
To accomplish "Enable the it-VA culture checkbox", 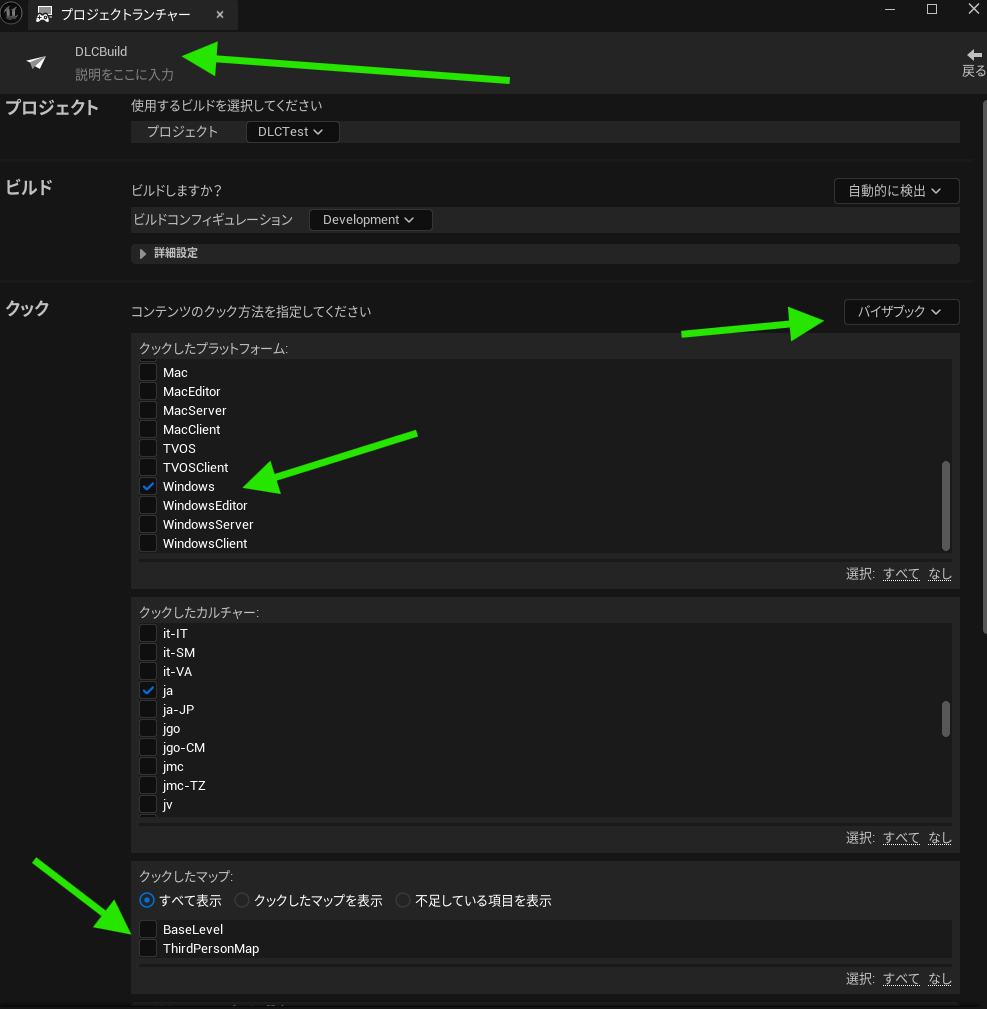I will [148, 671].
